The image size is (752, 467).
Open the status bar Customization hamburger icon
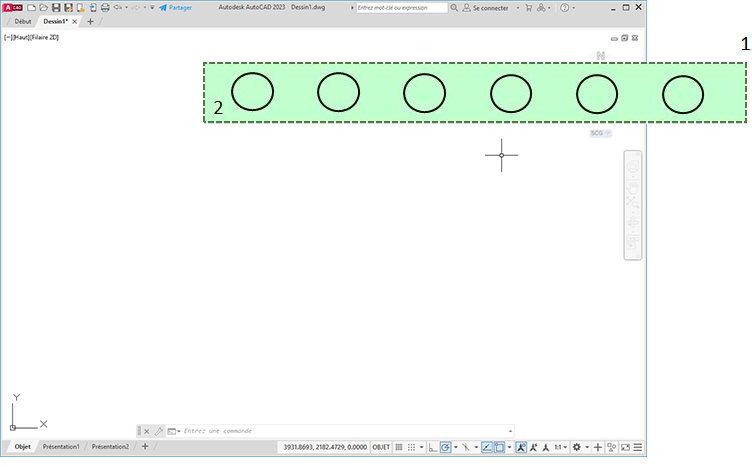click(x=638, y=447)
